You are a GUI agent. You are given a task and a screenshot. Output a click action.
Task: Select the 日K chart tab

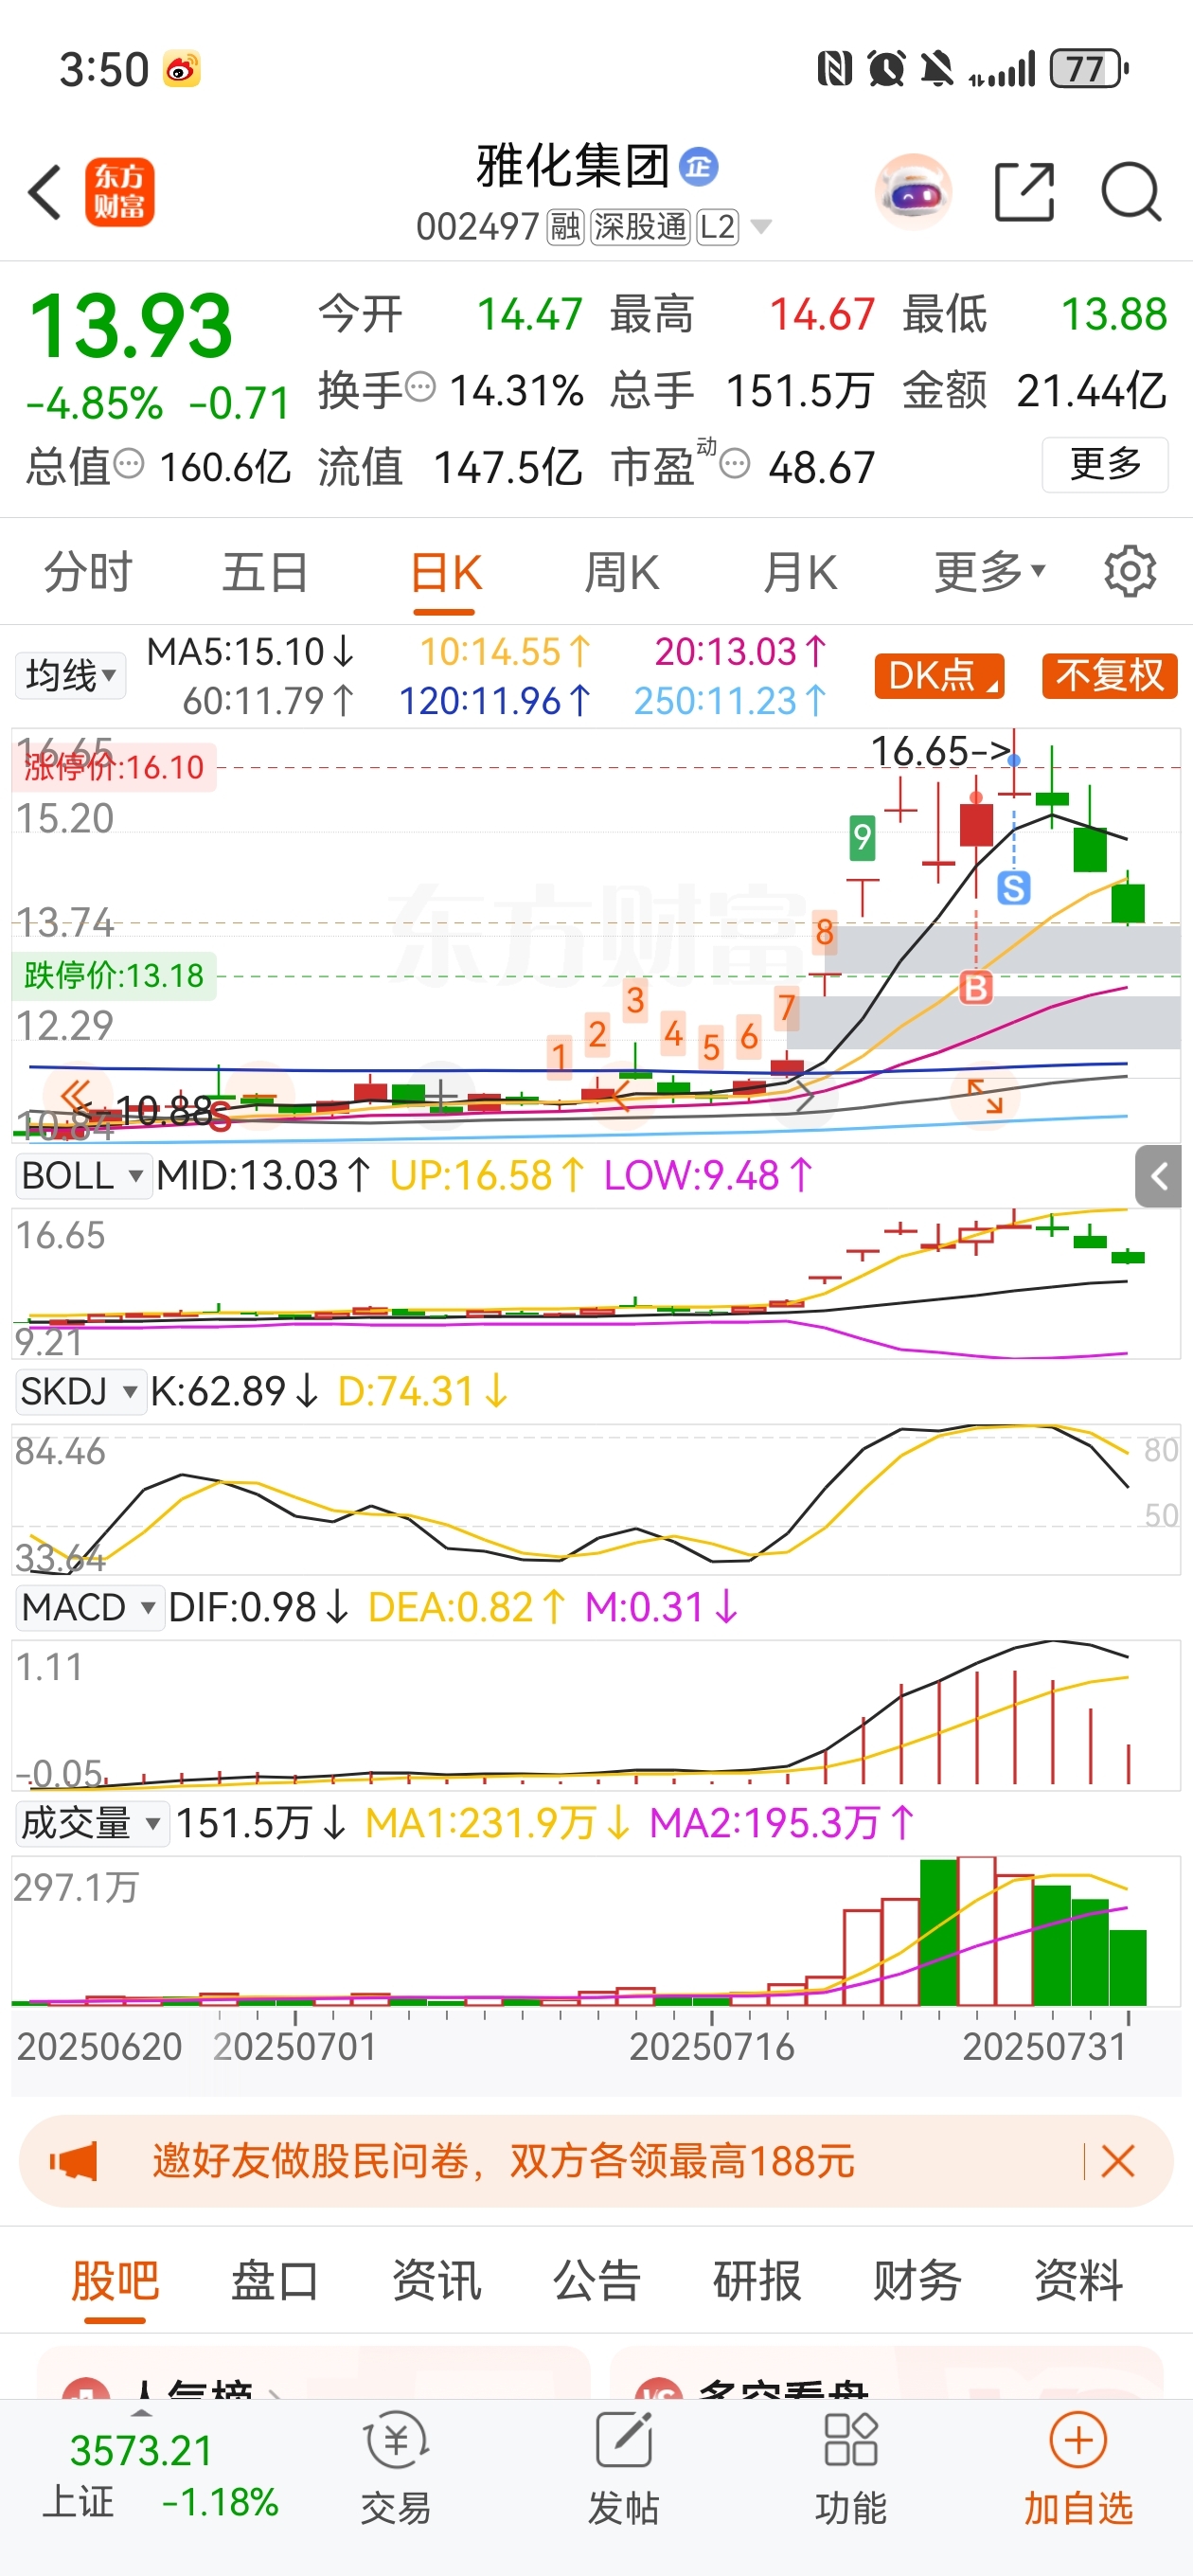[445, 574]
